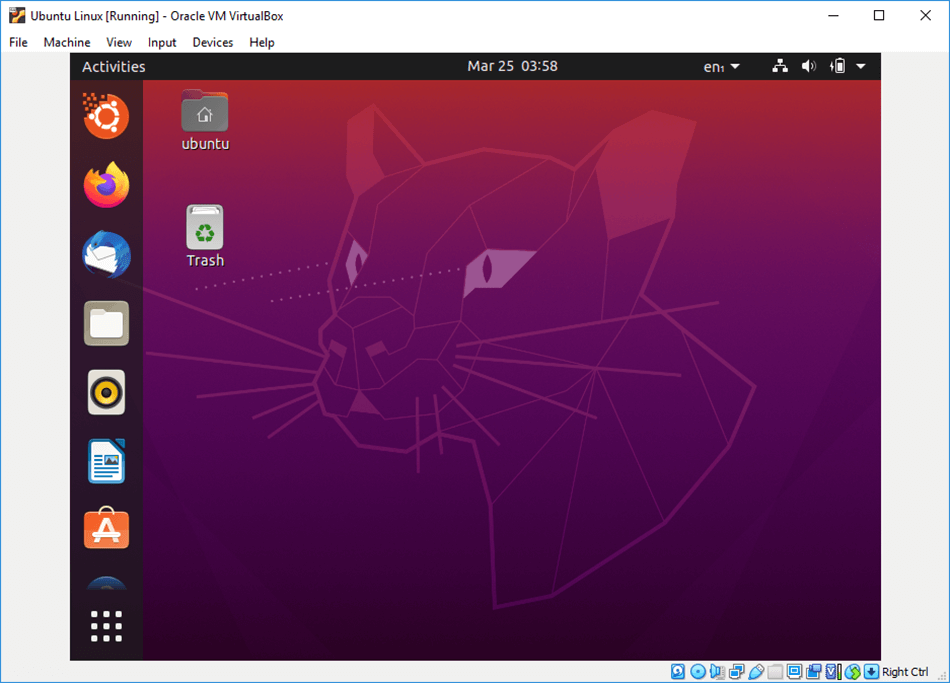The height and width of the screenshot is (683, 950).
Task: Open the Mar 25 03:58 clock calendar
Action: tap(513, 66)
